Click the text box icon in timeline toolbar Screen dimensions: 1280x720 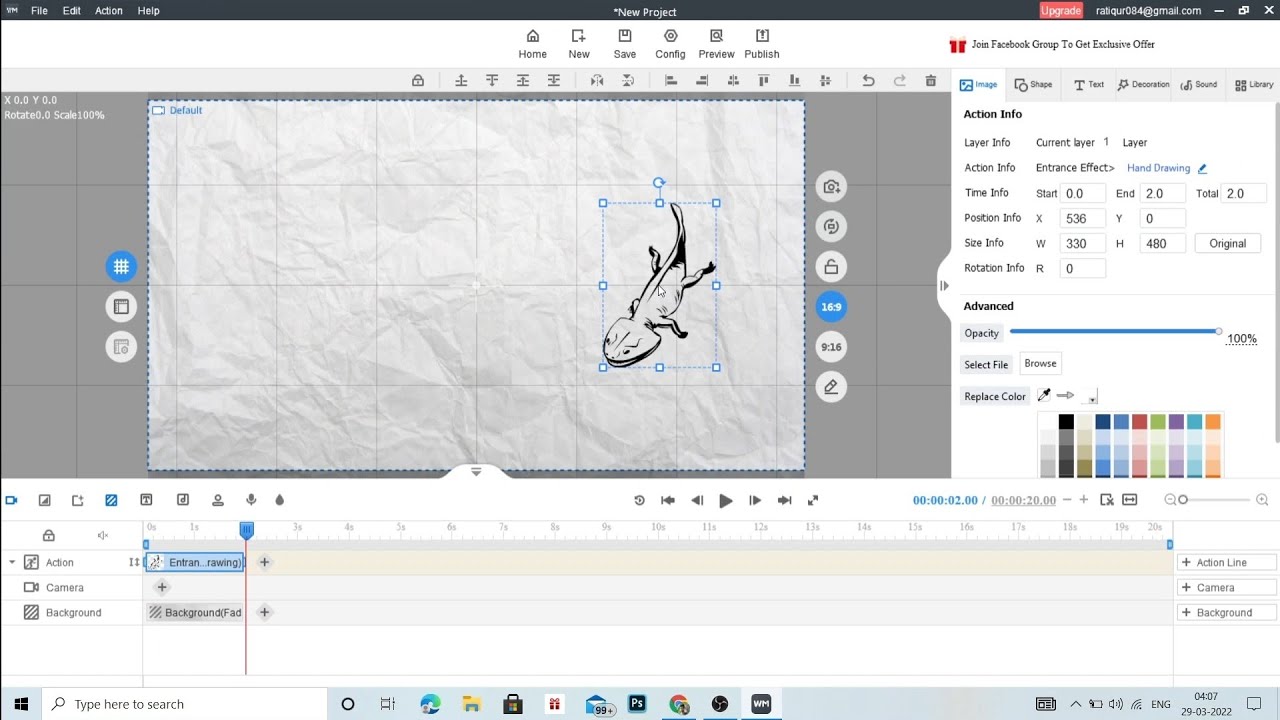tap(146, 500)
